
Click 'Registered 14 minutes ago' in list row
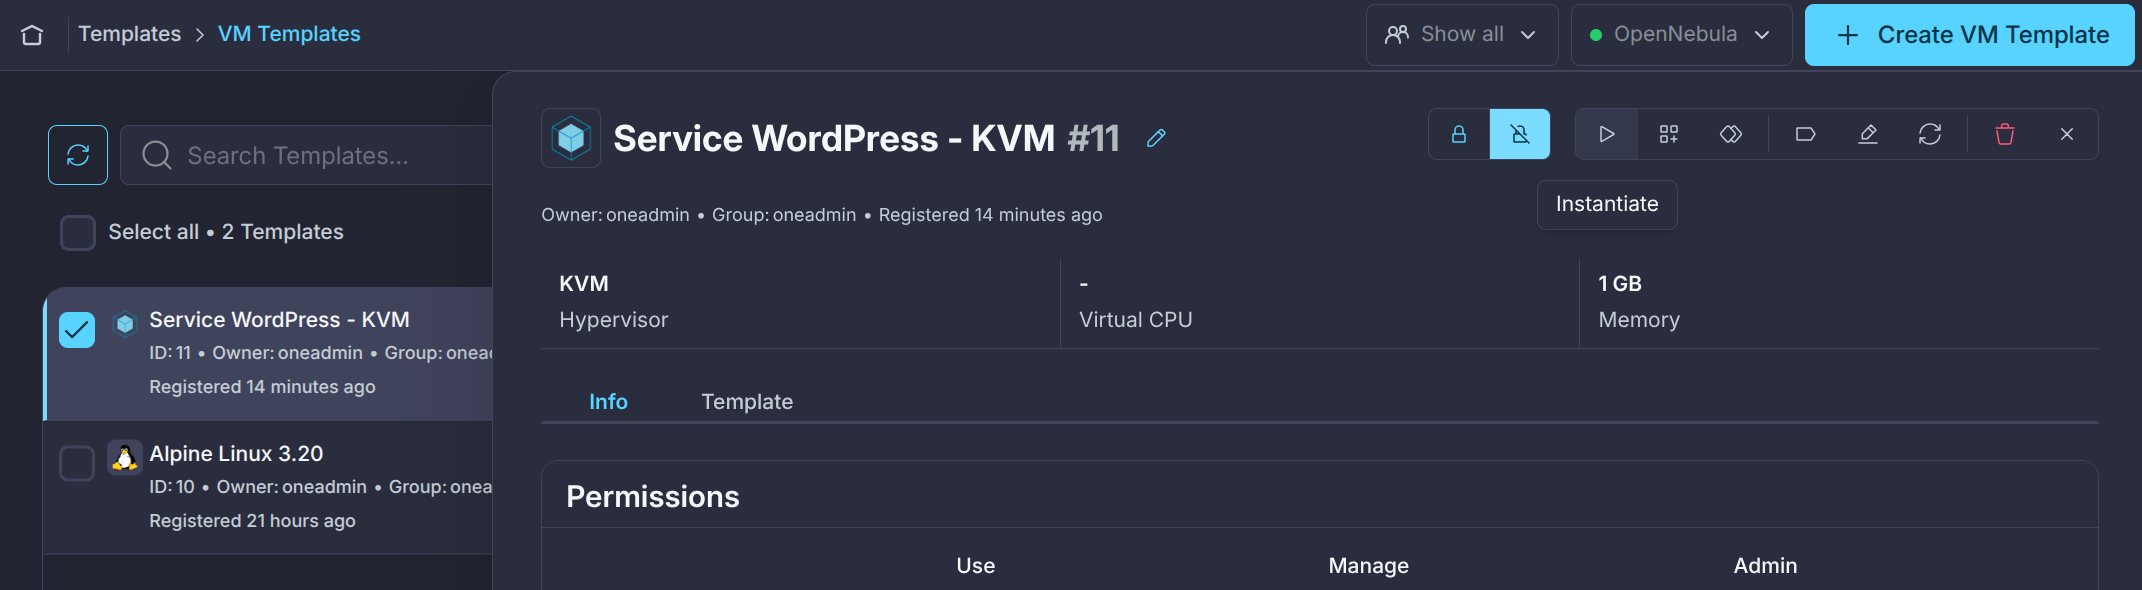click(x=263, y=387)
